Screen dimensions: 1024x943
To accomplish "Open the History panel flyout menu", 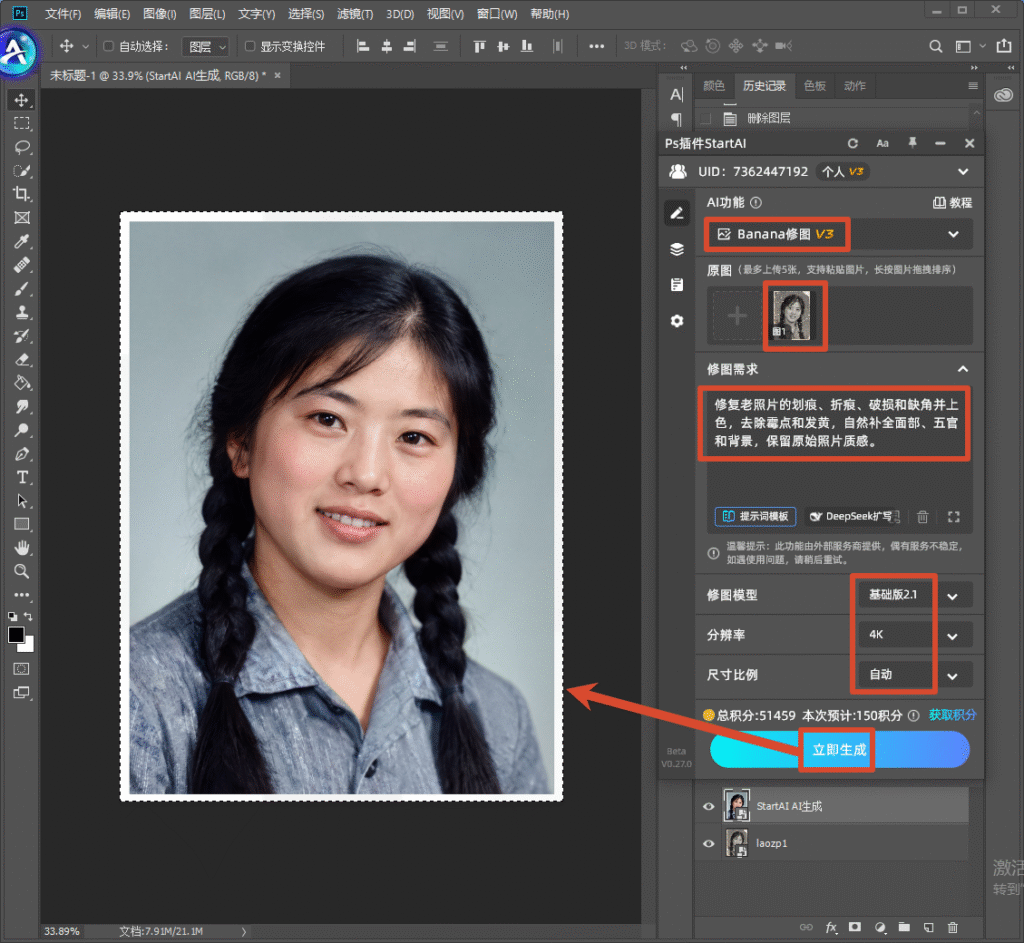I will (x=972, y=86).
